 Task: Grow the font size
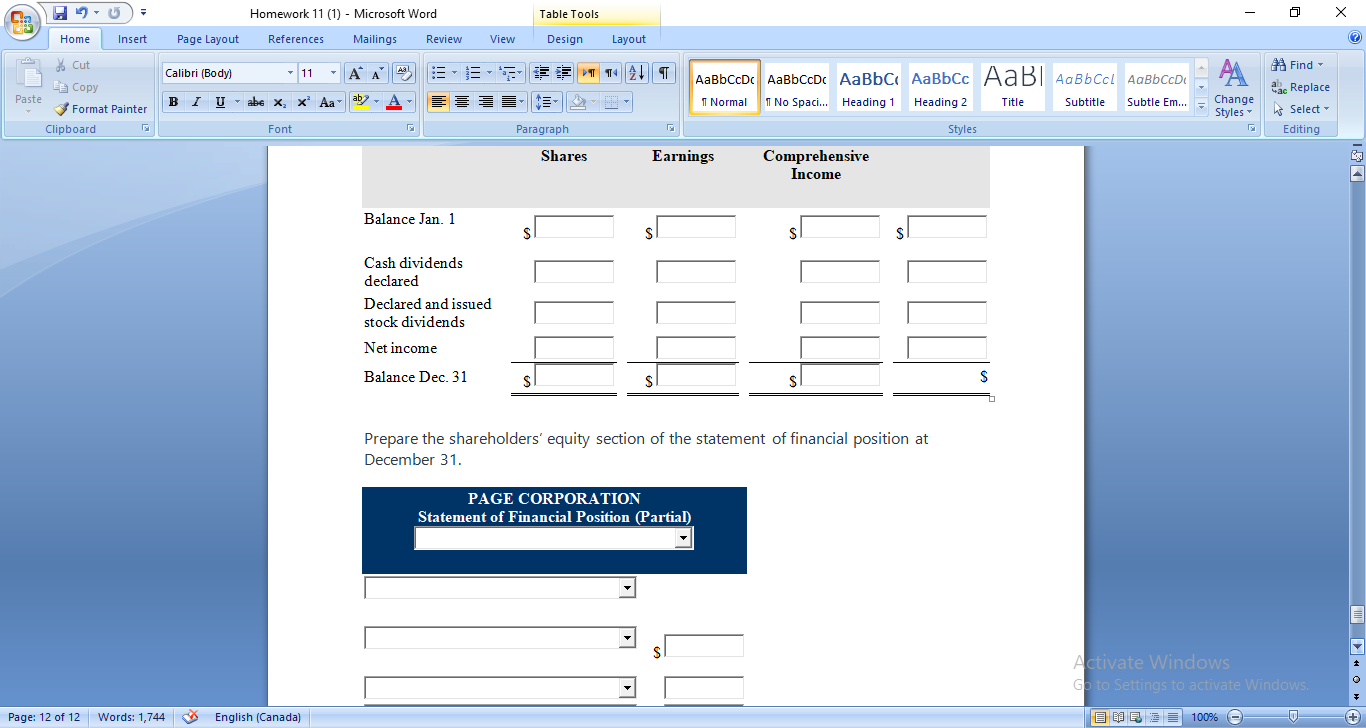(355, 73)
